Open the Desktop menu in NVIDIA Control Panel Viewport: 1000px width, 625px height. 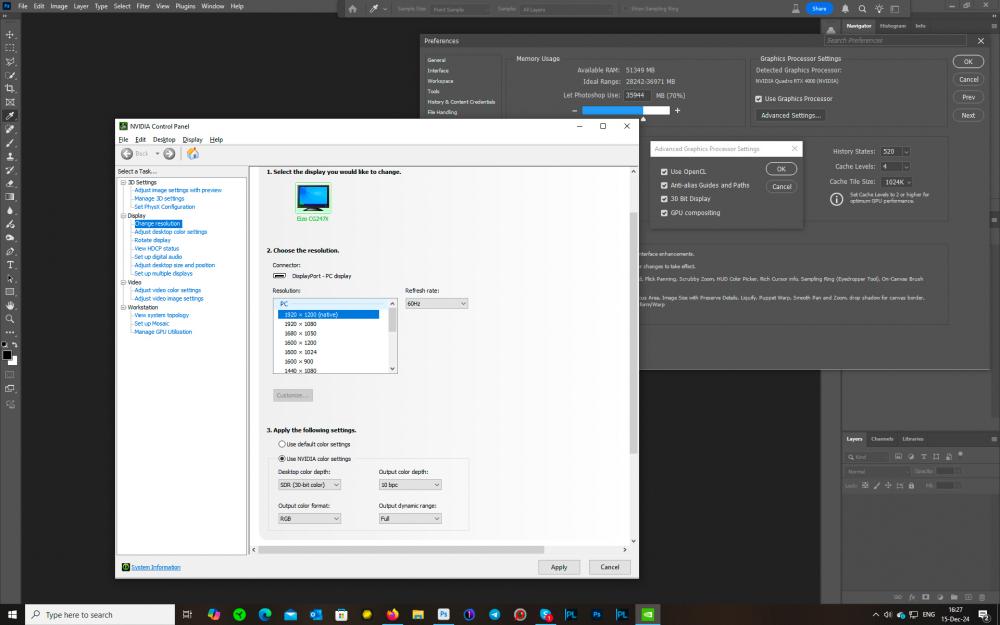(x=164, y=140)
